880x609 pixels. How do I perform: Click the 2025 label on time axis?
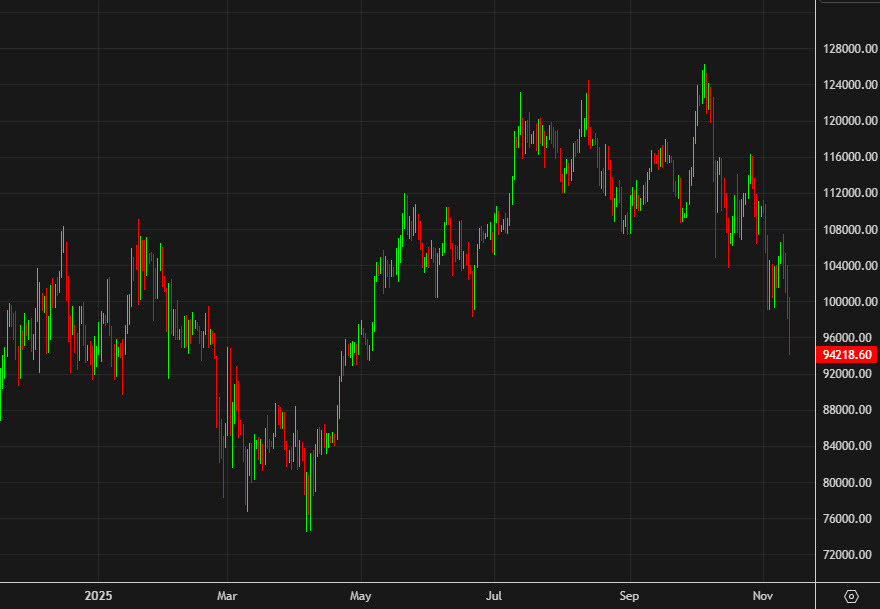coord(98,596)
